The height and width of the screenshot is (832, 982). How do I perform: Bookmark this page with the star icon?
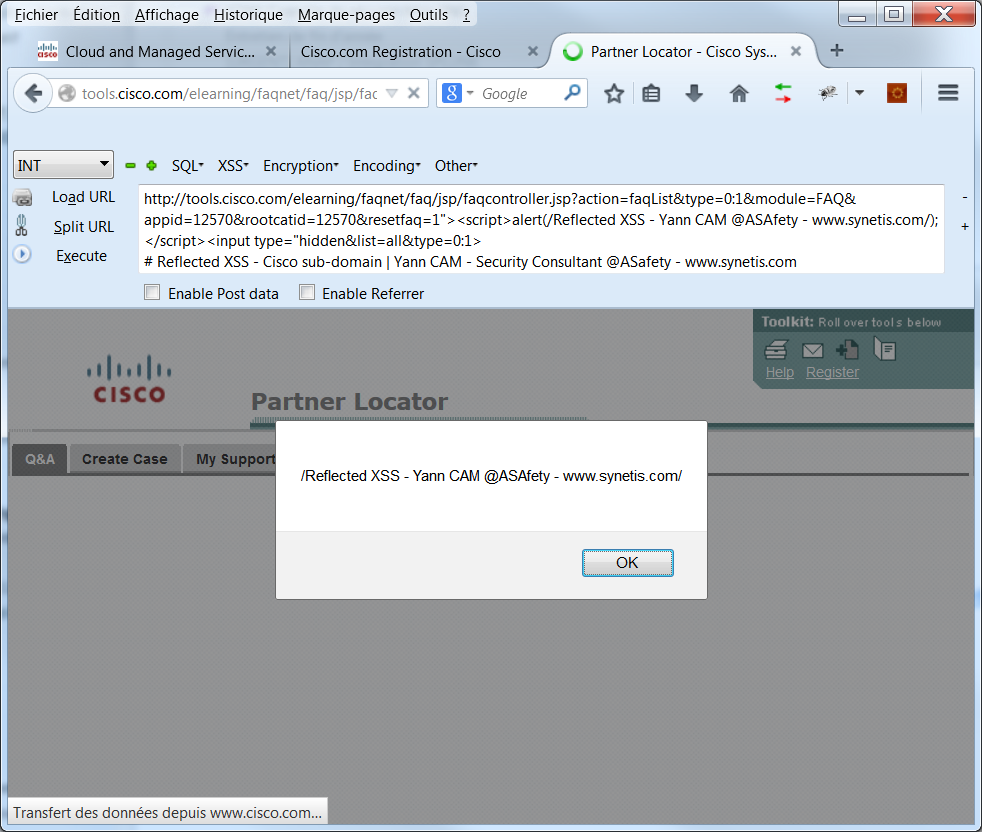point(614,93)
